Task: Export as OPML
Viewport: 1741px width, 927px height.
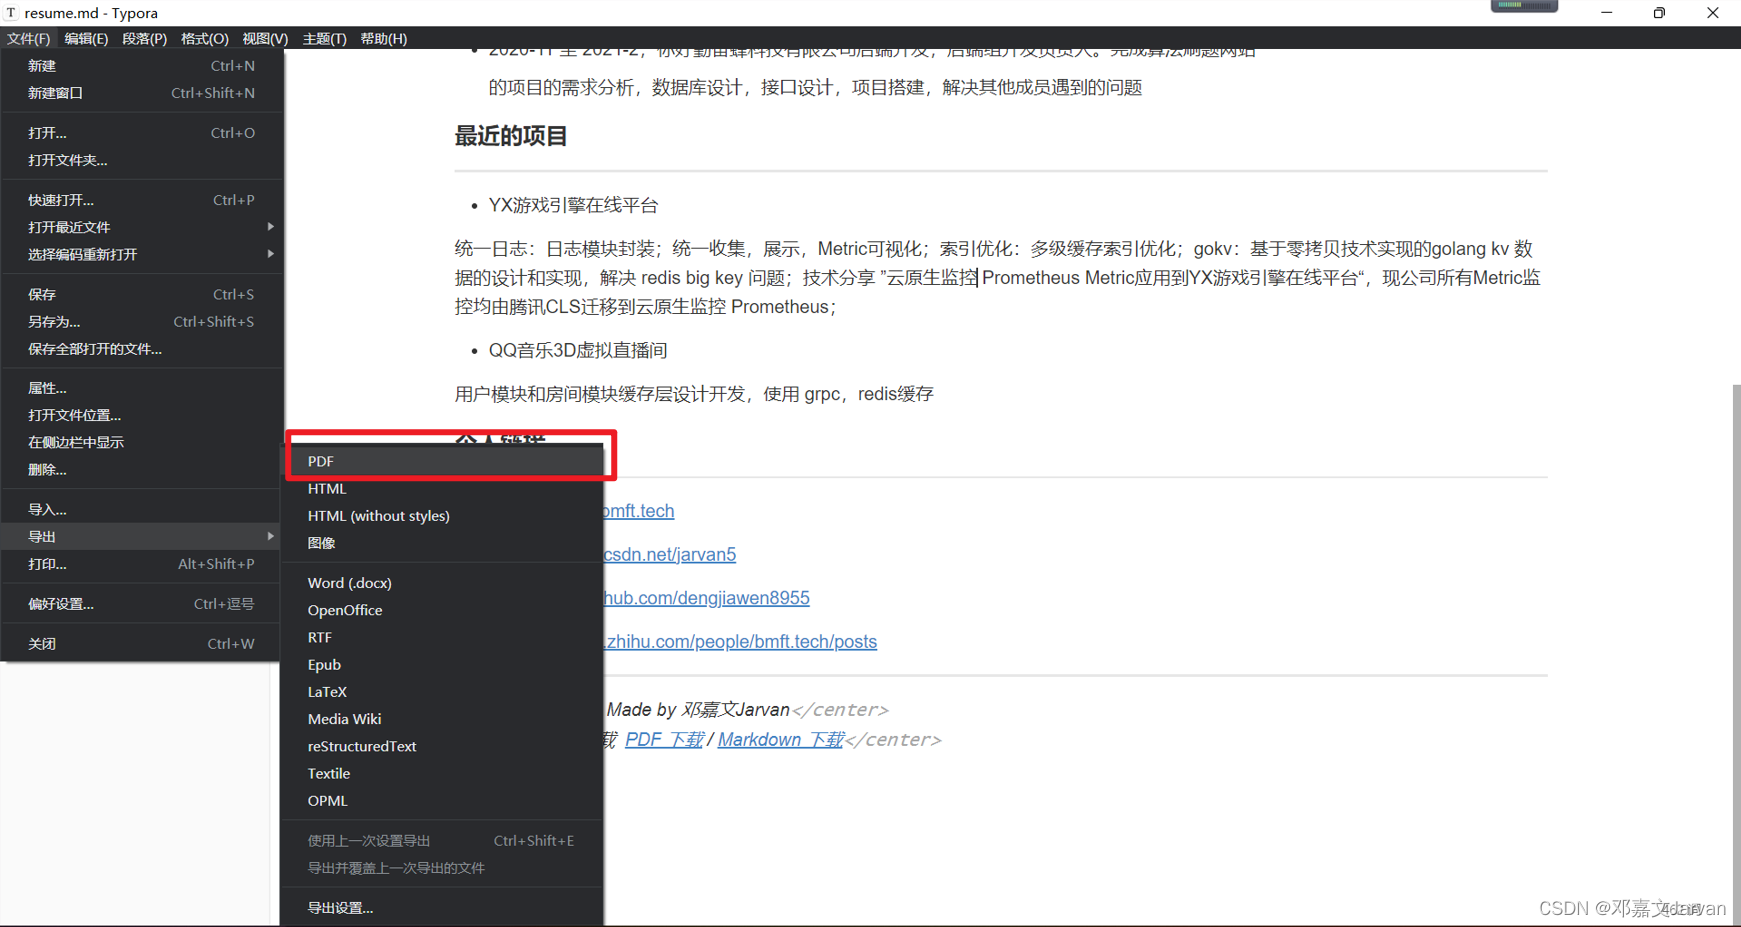Action: coord(444,801)
